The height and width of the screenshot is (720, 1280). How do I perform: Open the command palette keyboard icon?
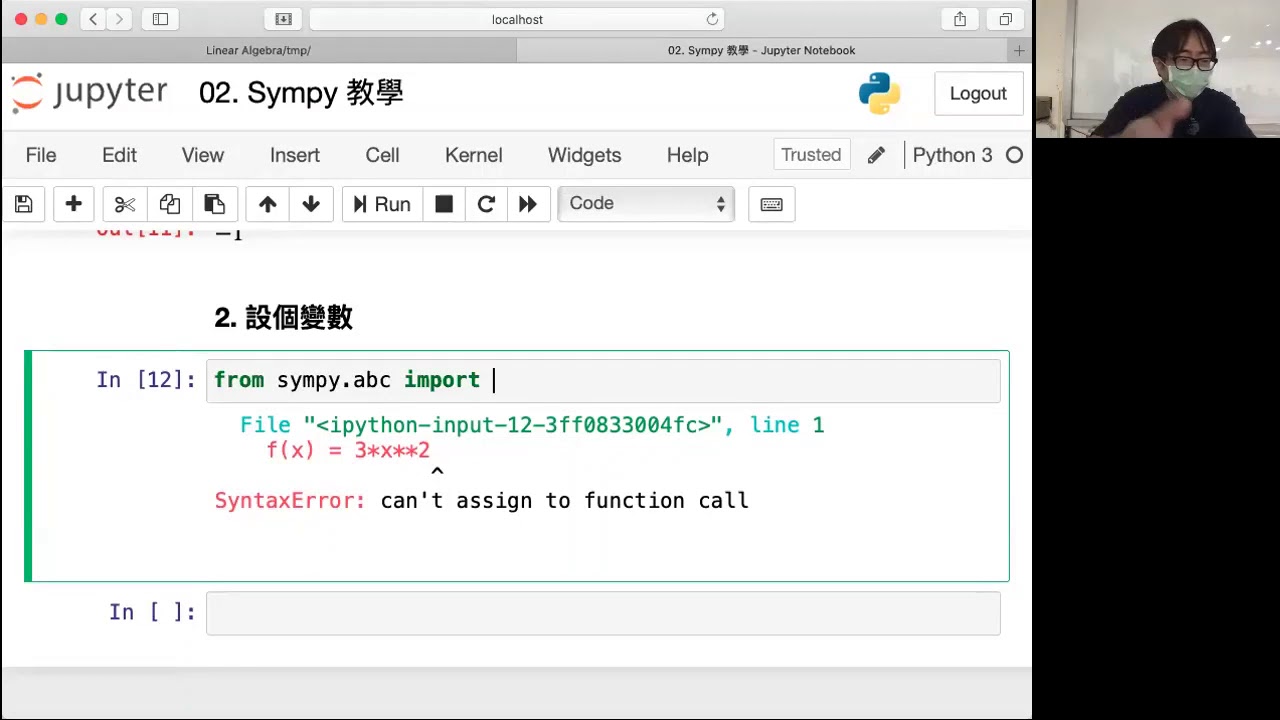771,204
